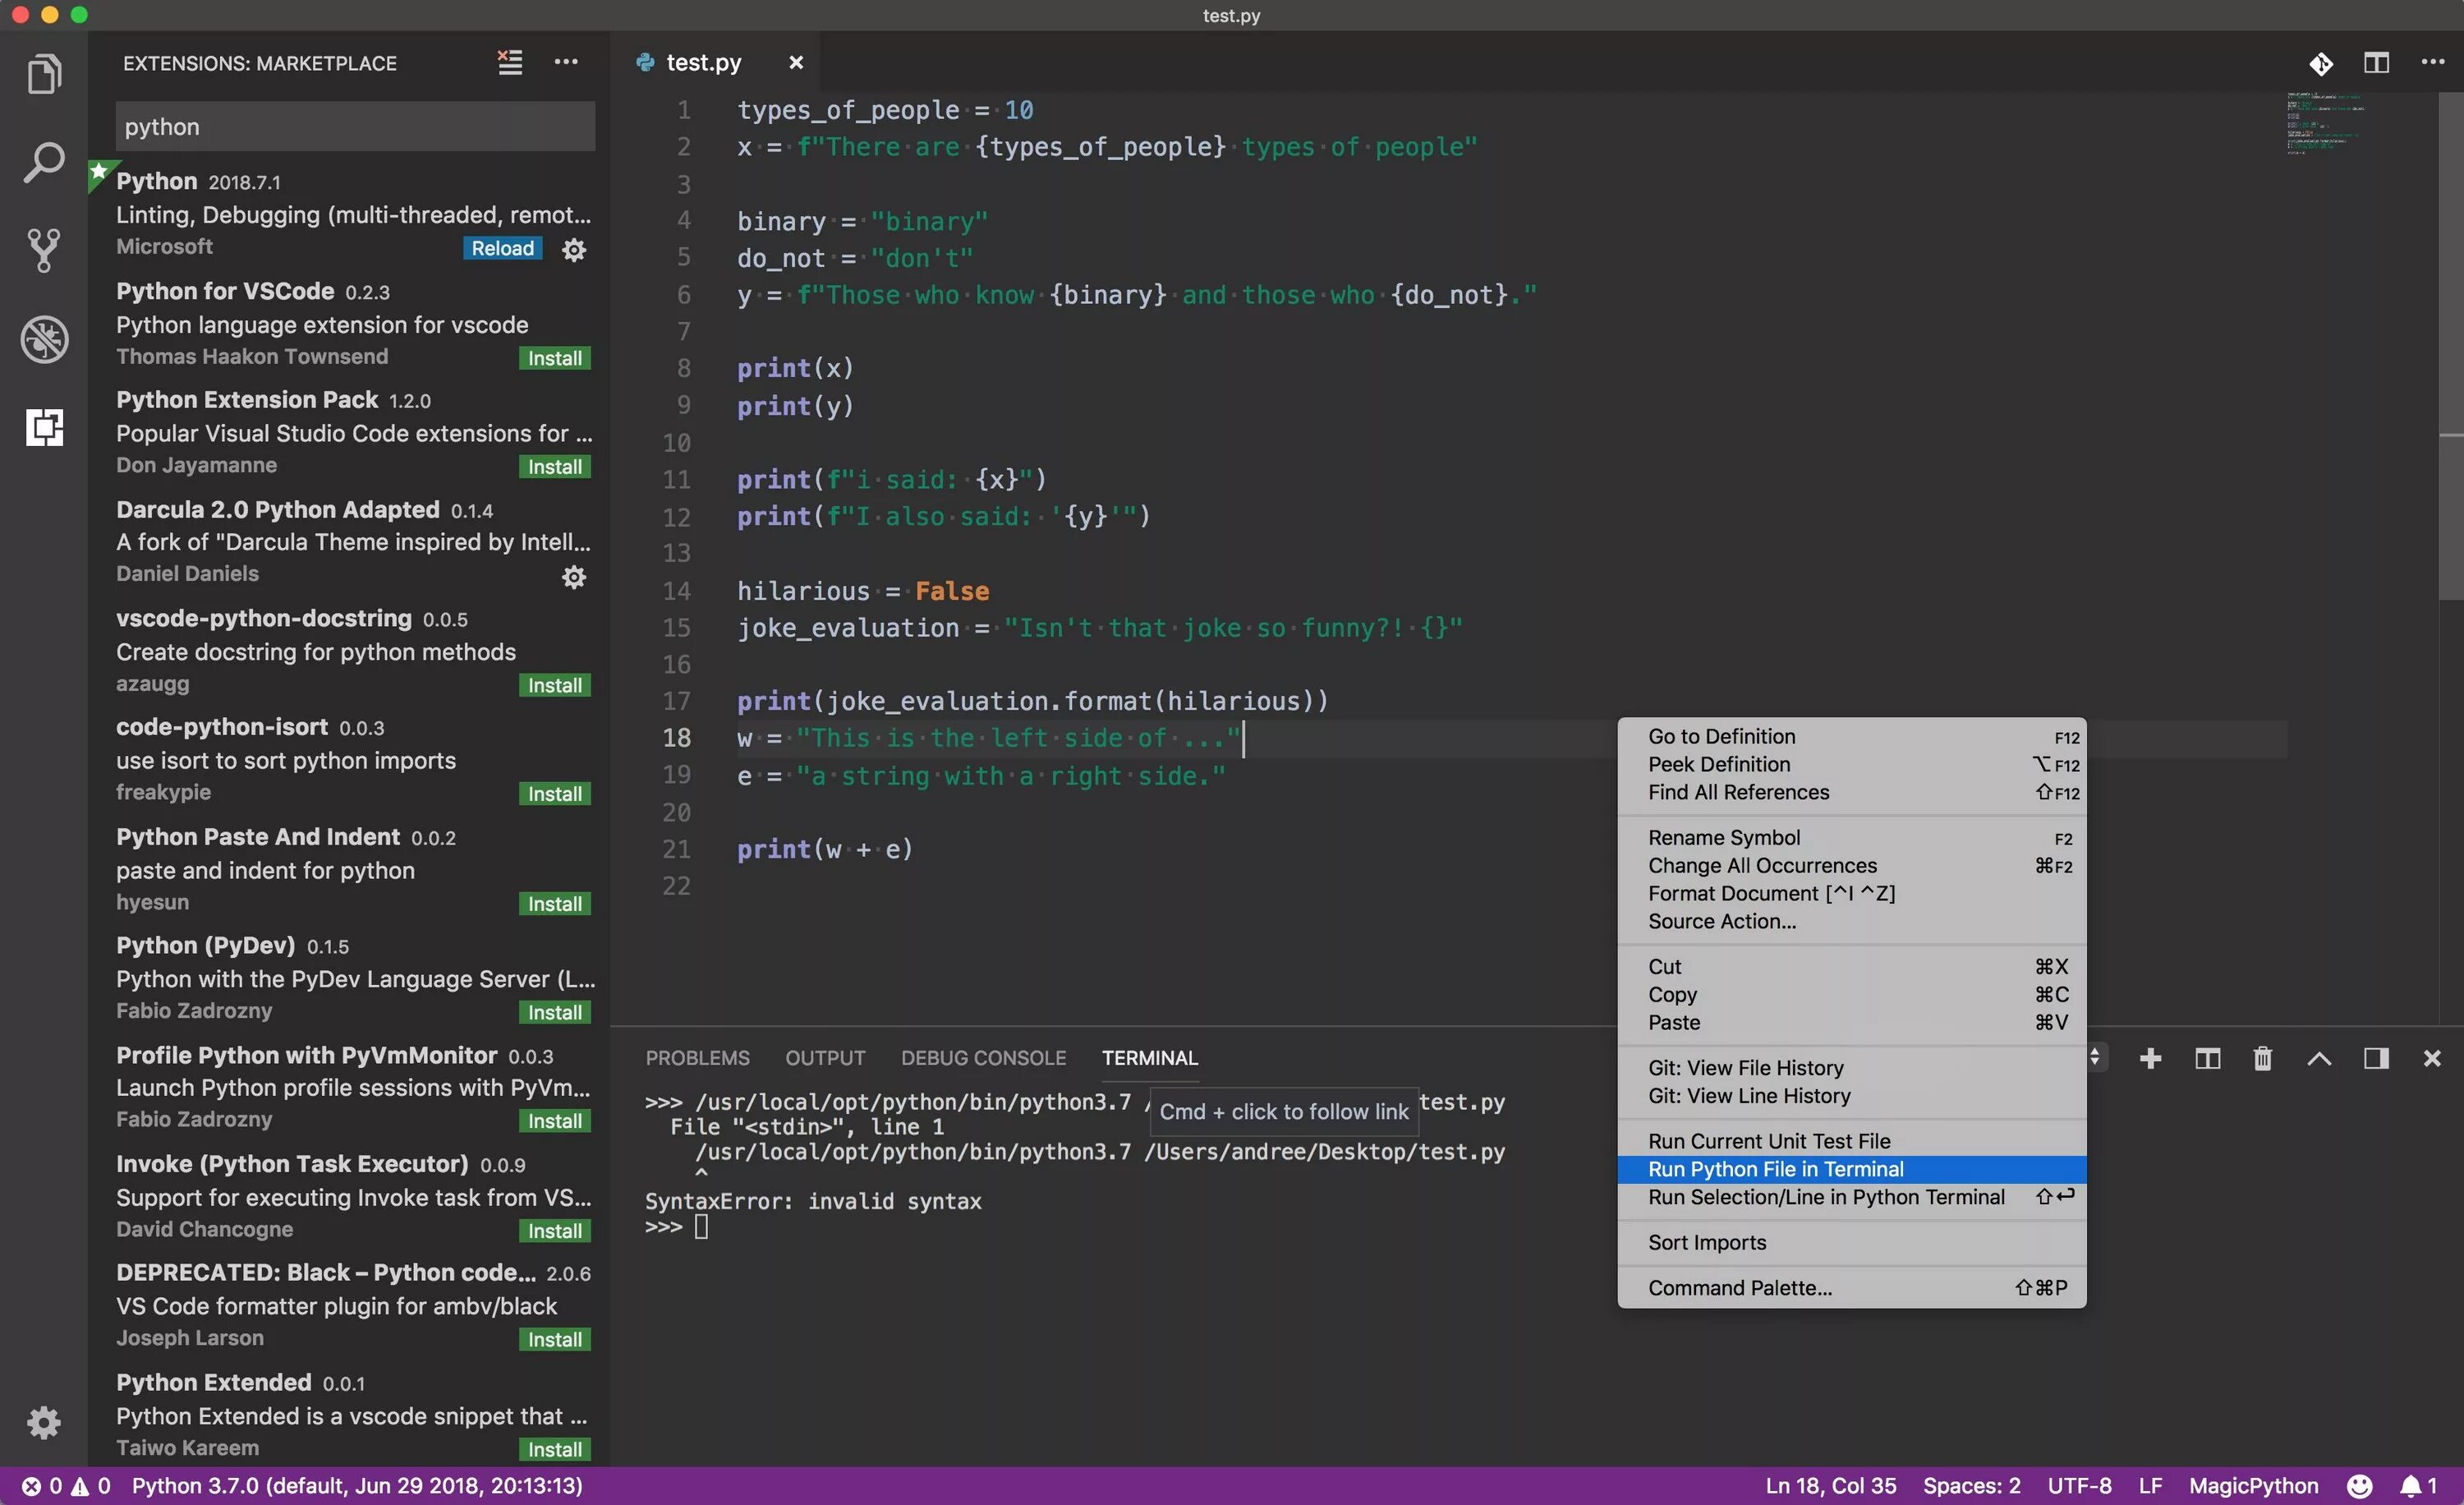Open the terminal selector dropdown

point(2096,1057)
